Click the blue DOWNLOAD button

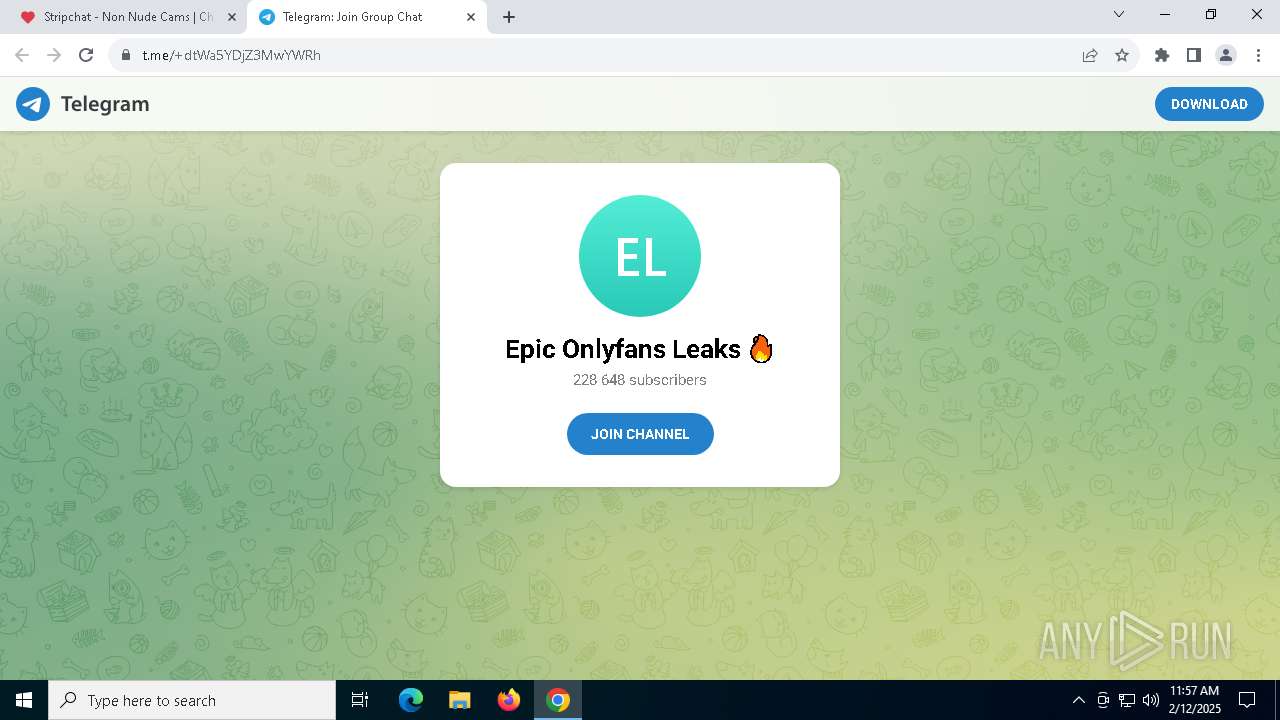(x=1209, y=104)
